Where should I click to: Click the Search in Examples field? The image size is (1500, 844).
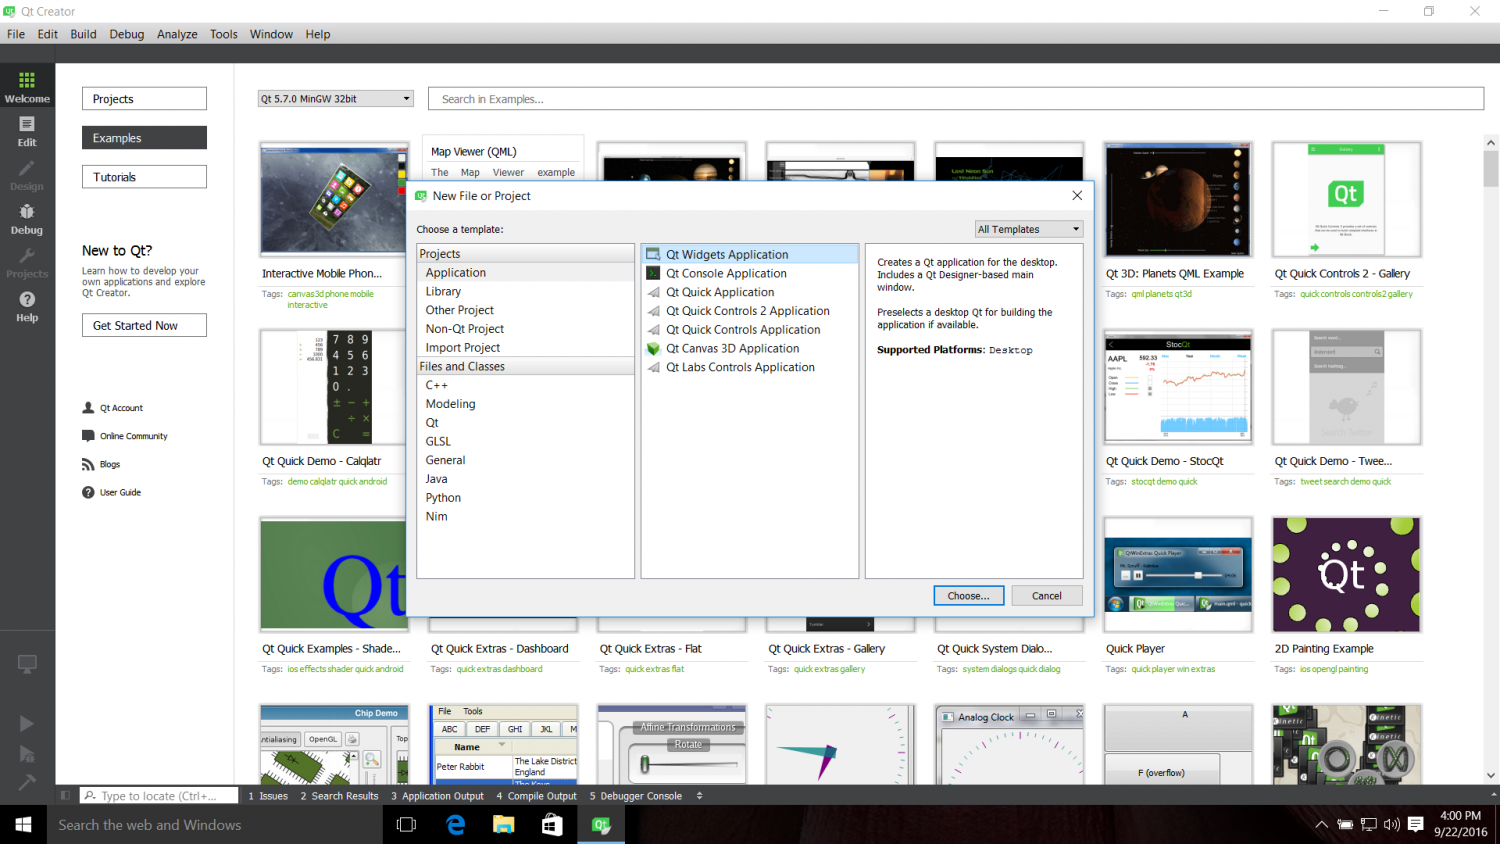(x=955, y=99)
